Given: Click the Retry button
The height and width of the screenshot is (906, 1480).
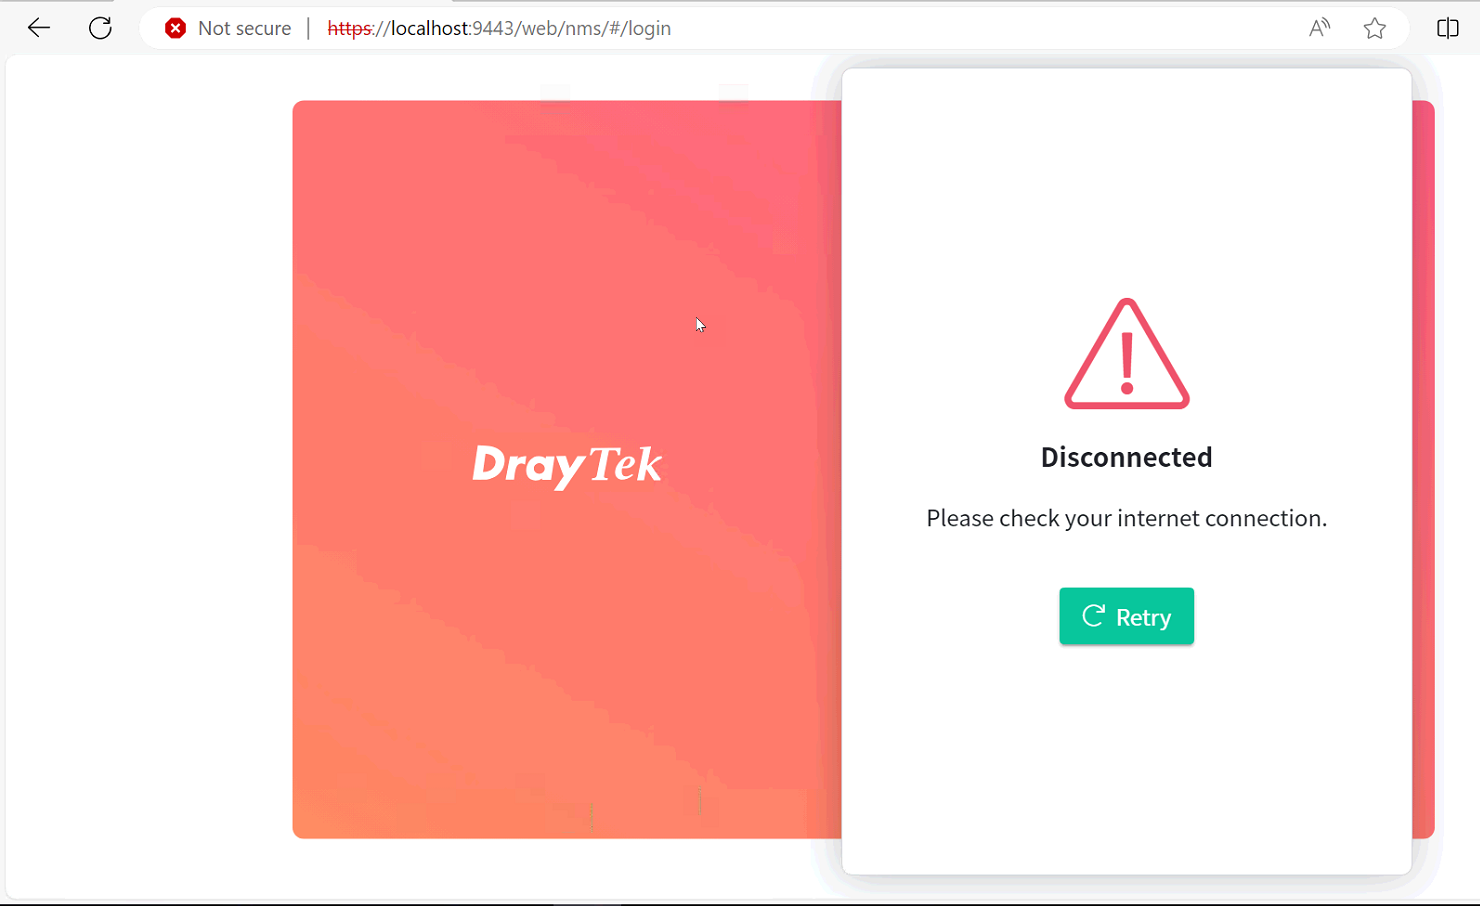Looking at the screenshot, I should click(x=1126, y=616).
